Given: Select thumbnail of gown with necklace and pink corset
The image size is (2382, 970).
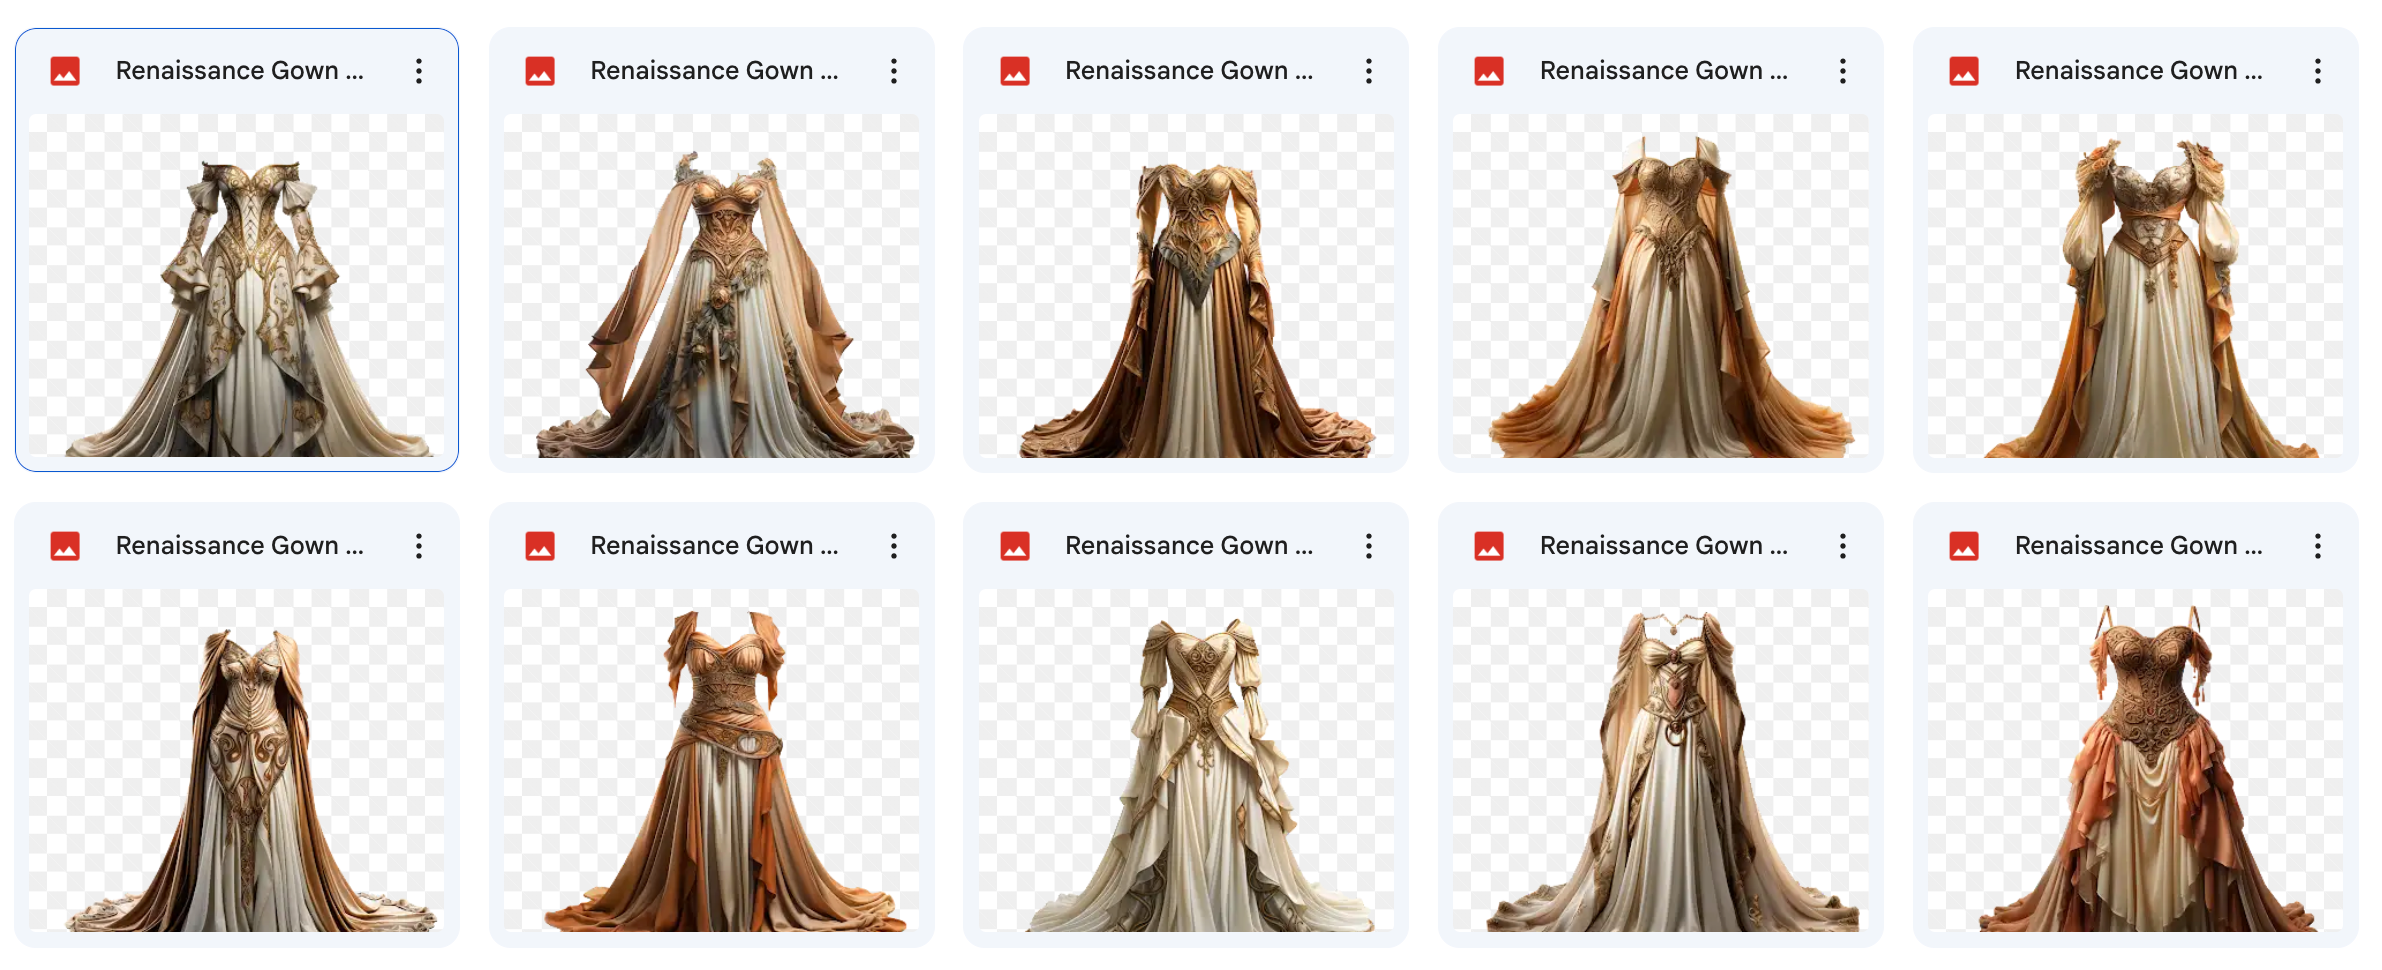Looking at the screenshot, I should coord(1661,760).
